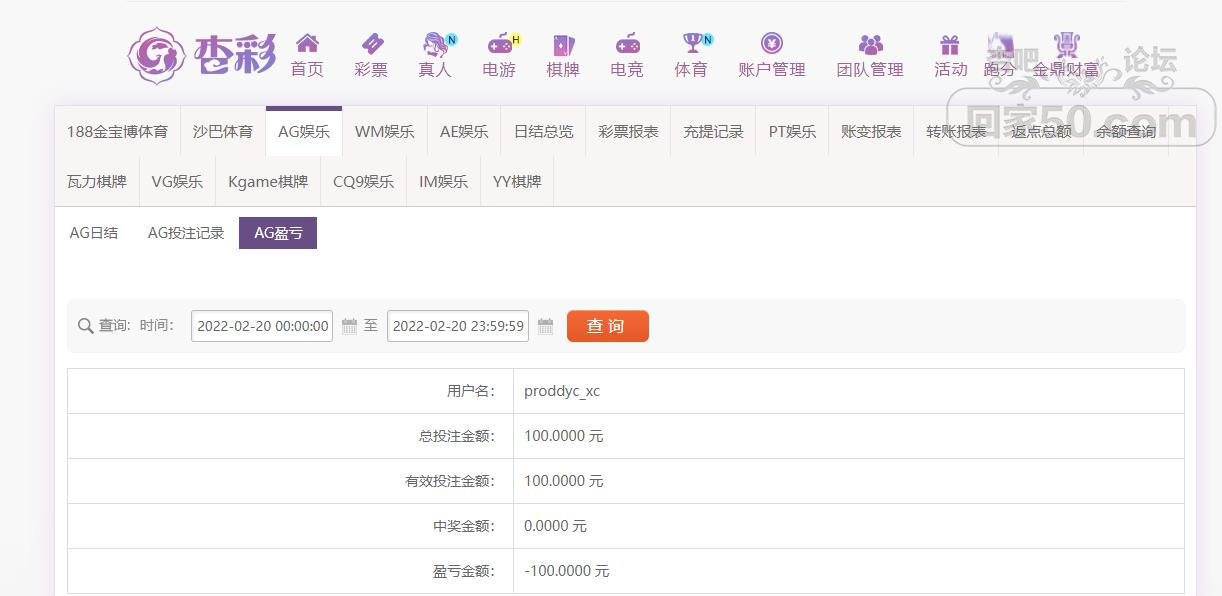Click the 盈亏金额 value -100.0000 元
Viewport: 1222px width, 596px height.
[566, 571]
